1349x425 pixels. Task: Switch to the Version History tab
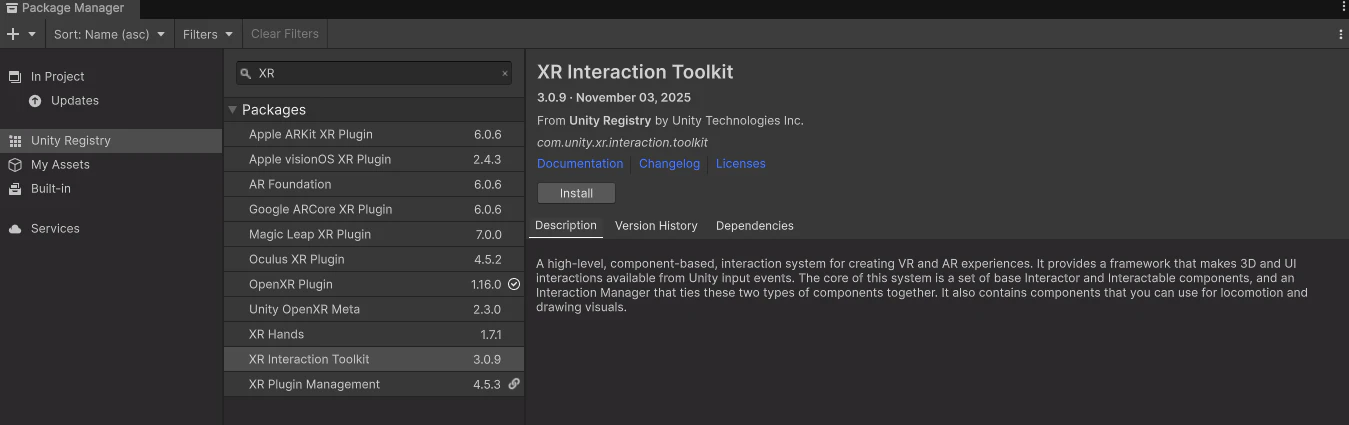pos(656,226)
